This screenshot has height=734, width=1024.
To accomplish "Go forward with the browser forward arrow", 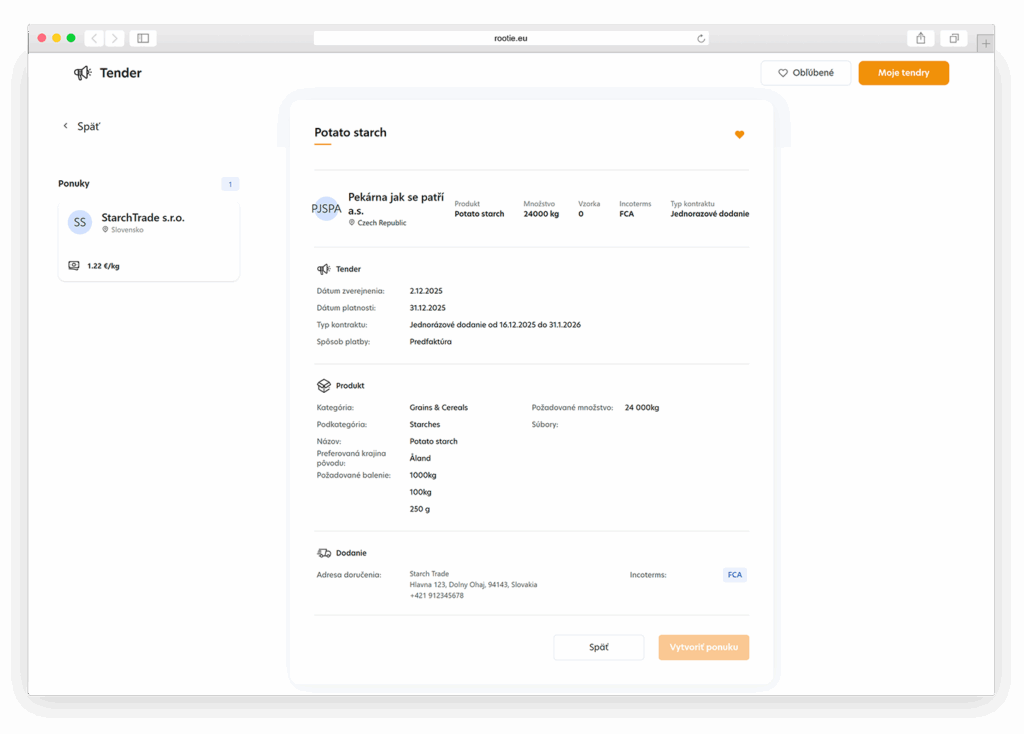I will (x=115, y=38).
